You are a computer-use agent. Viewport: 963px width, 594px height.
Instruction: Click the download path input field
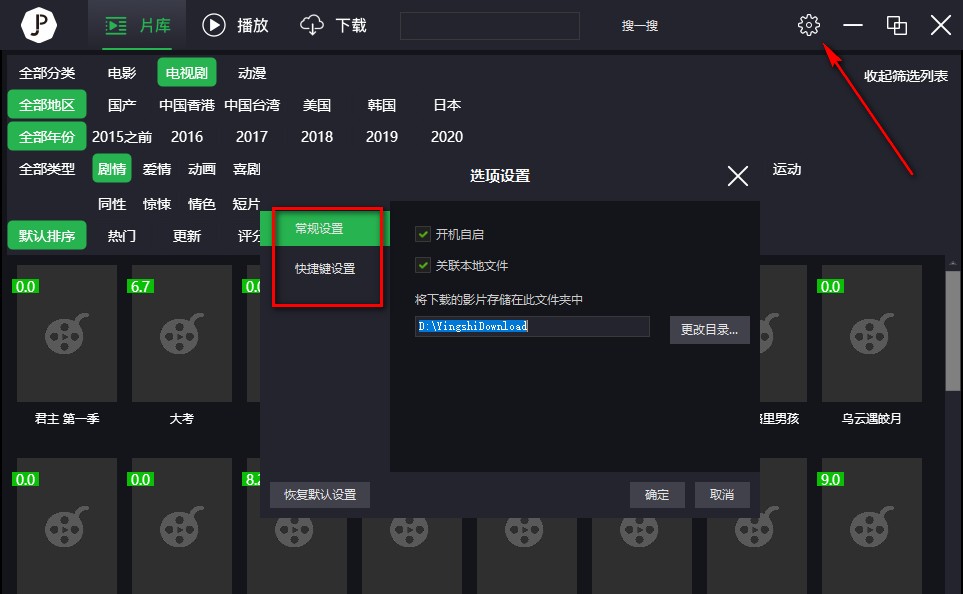(x=531, y=325)
